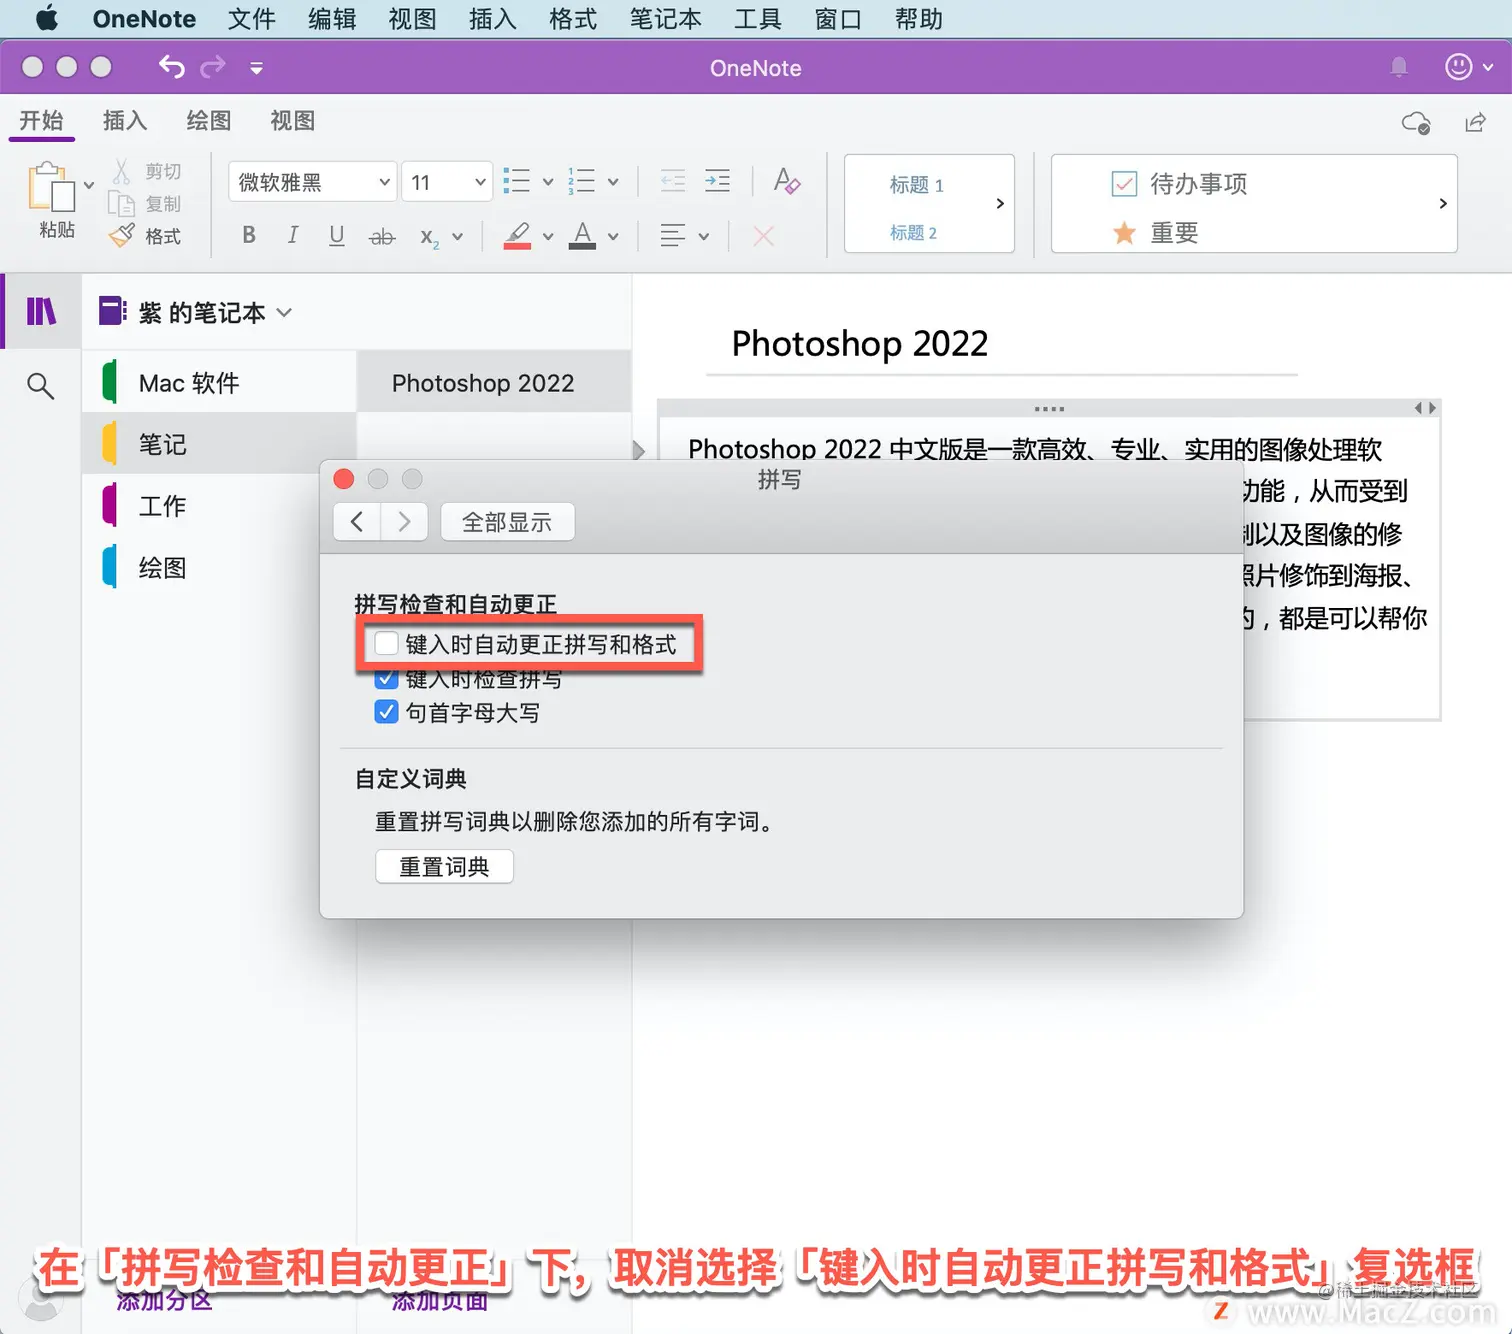Toggle strikethrough formatting
This screenshot has width=1512, height=1334.
(x=382, y=237)
